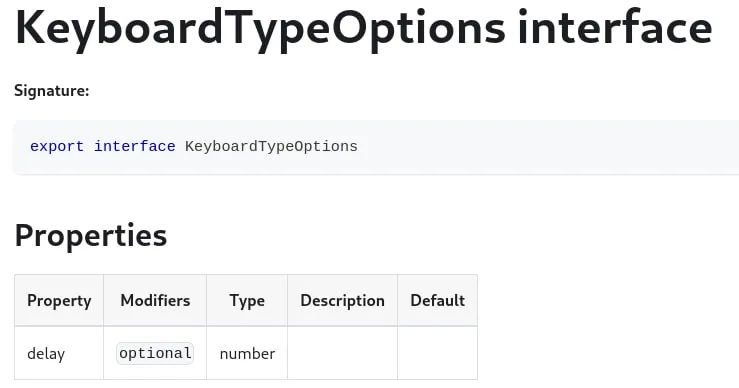Click the Description column header

click(x=343, y=300)
